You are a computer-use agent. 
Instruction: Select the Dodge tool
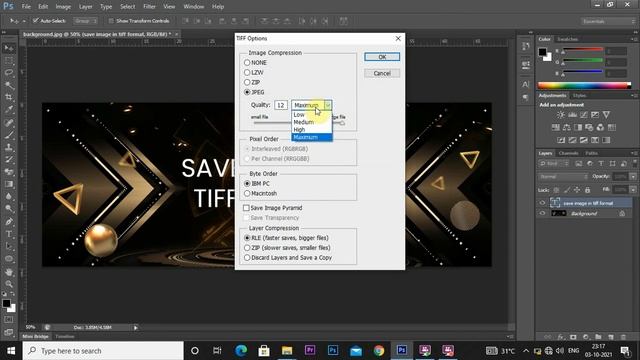tap(9, 209)
